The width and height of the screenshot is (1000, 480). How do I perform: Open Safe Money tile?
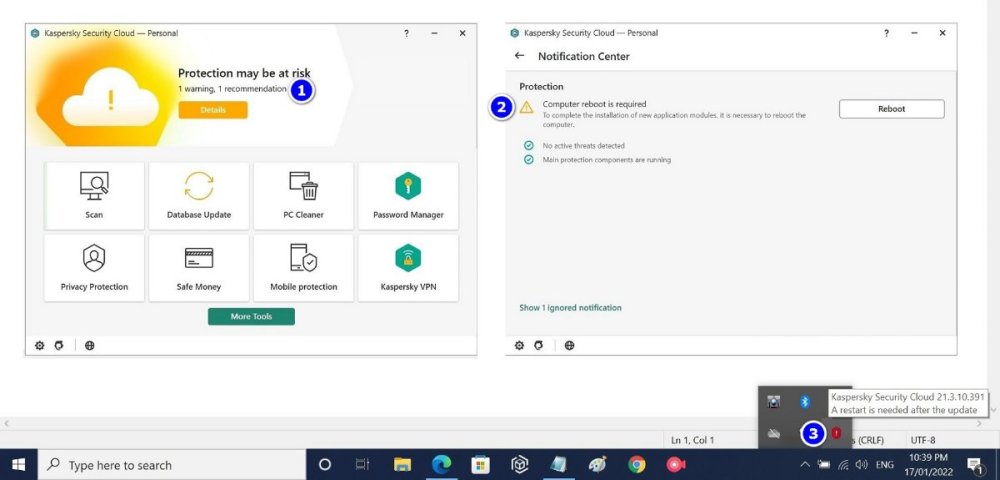coord(199,268)
